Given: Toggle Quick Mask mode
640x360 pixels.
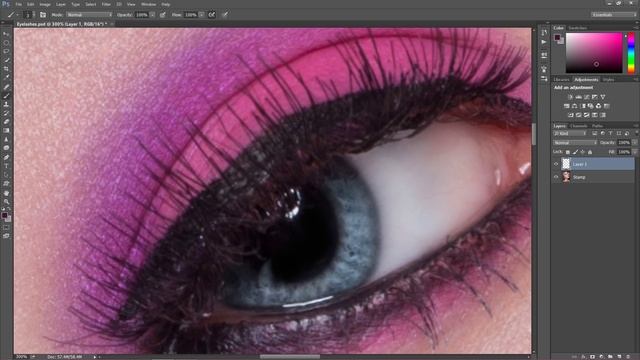Looking at the screenshot, I should [6, 228].
